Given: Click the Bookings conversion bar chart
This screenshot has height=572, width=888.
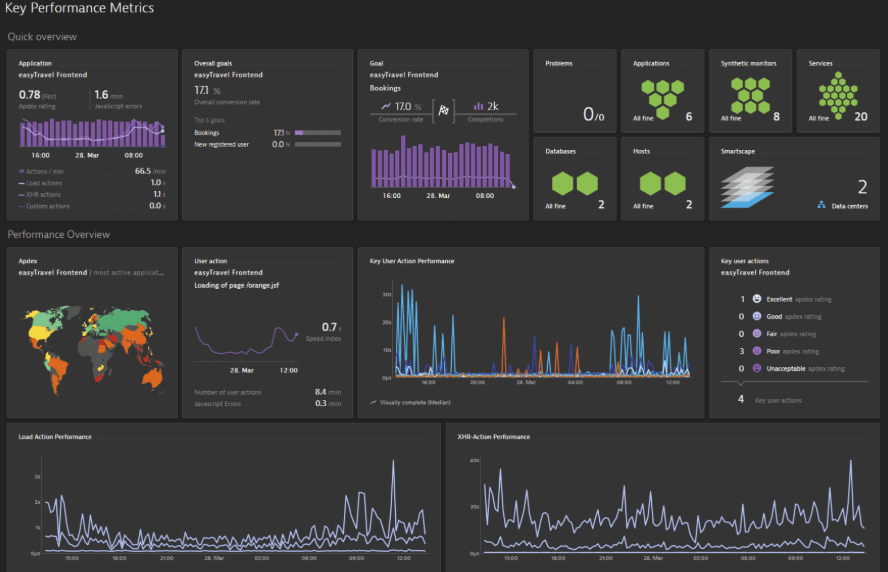Looking at the screenshot, I should 443,162.
